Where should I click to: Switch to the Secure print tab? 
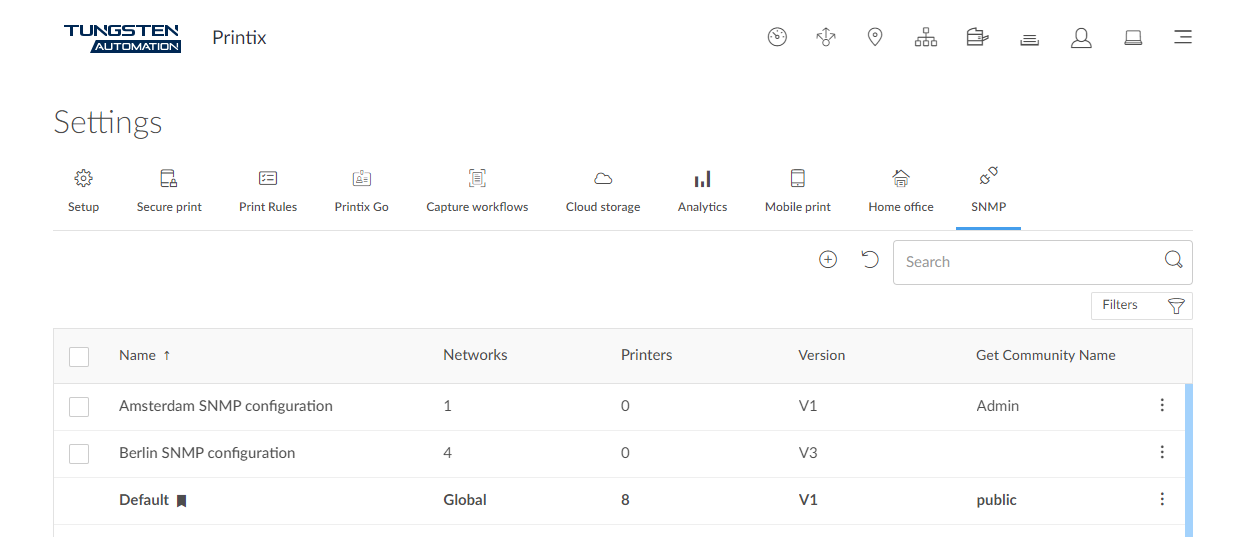coord(169,190)
